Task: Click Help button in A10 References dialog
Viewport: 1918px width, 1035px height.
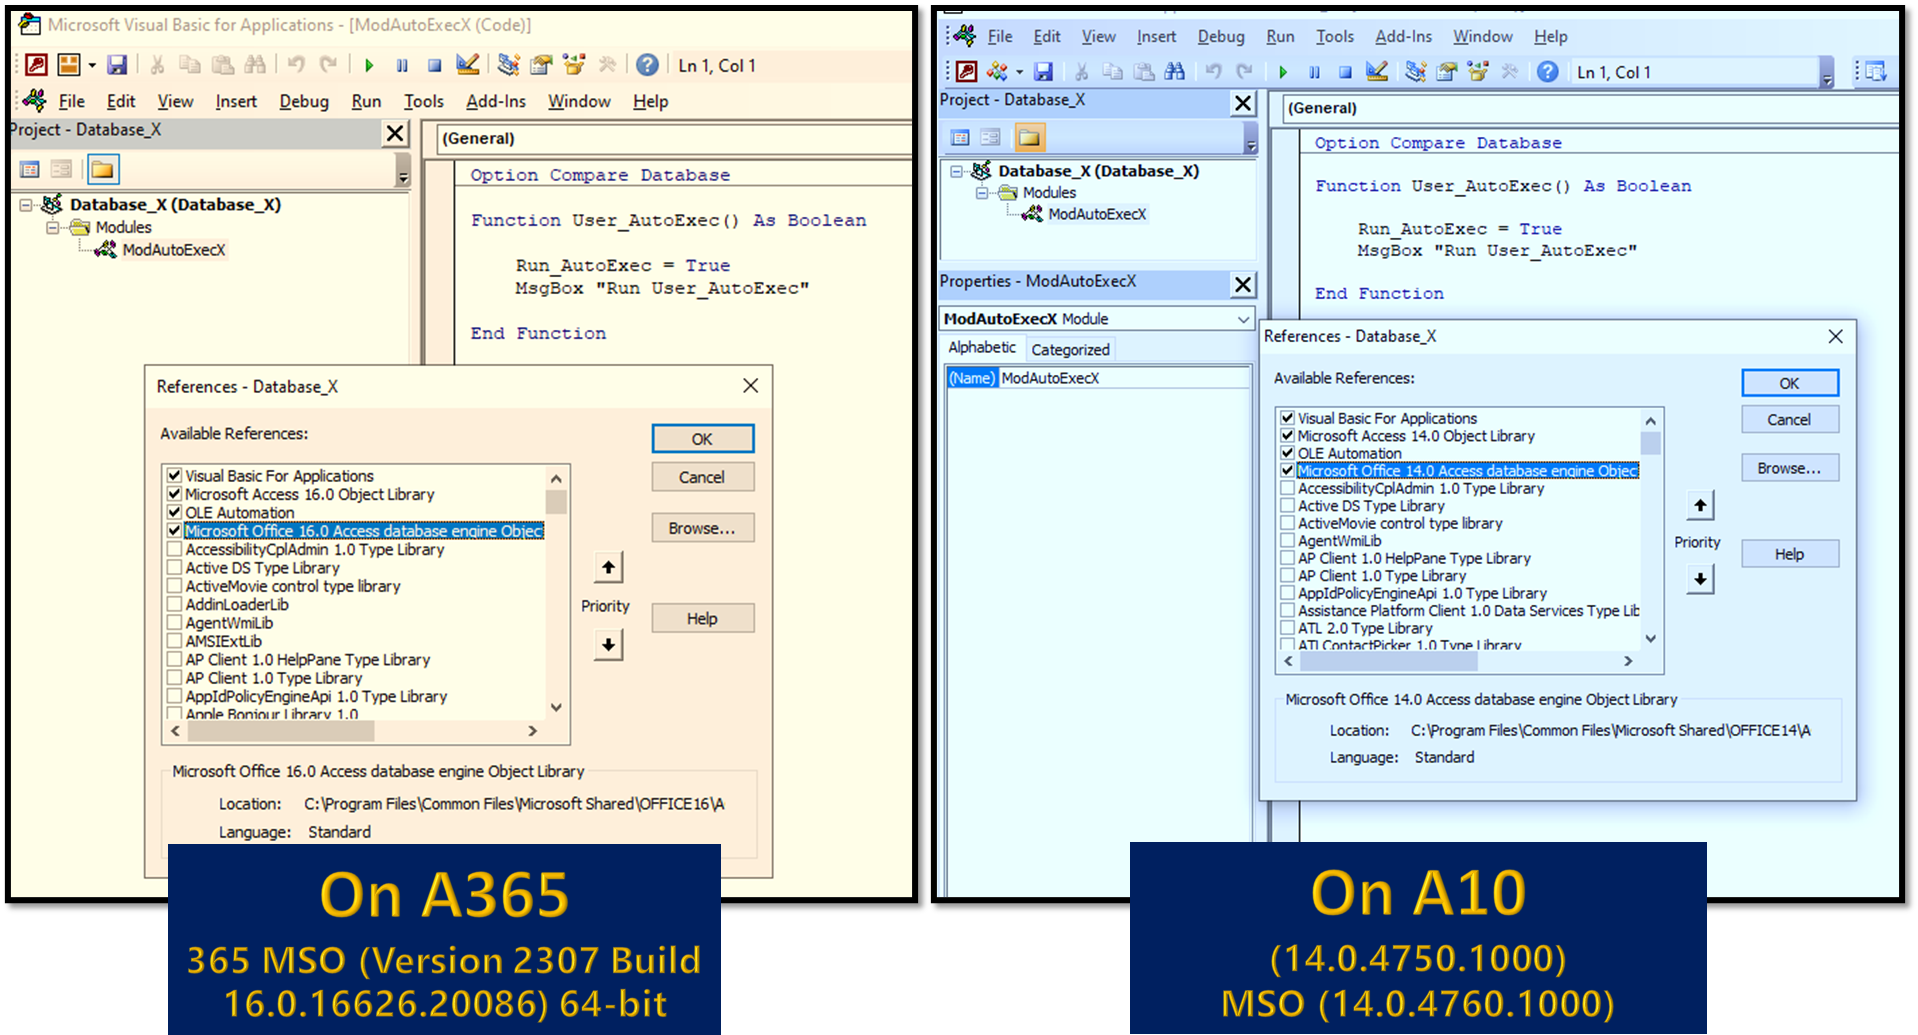Action: [x=1789, y=554]
